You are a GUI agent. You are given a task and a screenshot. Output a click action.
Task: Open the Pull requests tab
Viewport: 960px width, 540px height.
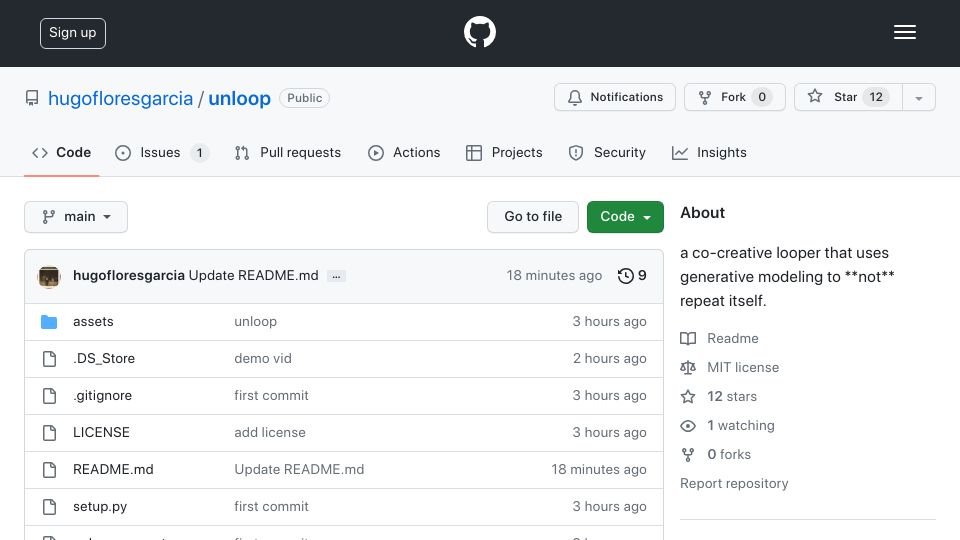coord(287,152)
